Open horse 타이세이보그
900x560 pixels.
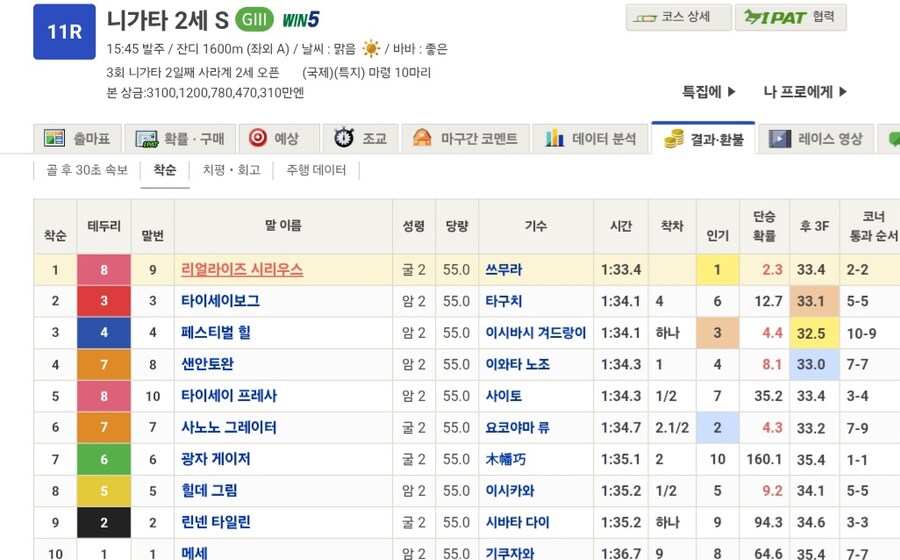point(220,301)
